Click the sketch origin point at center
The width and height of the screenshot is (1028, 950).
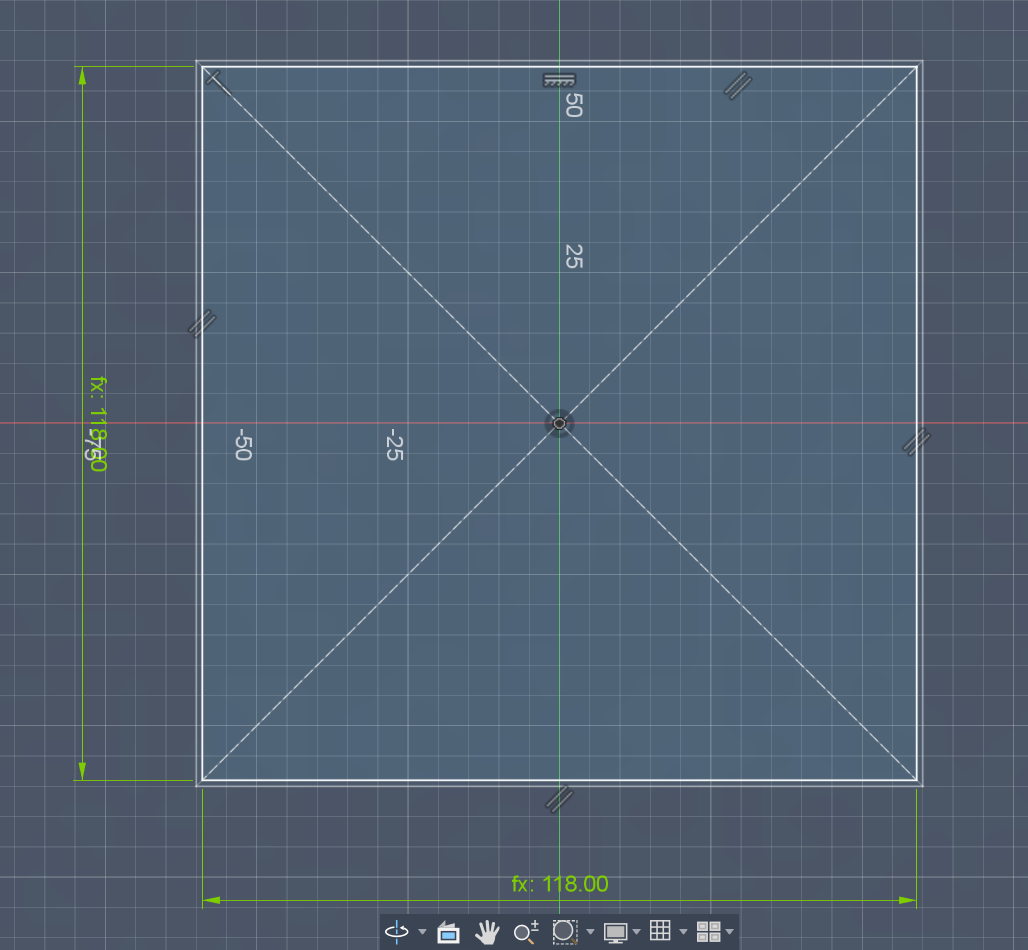click(559, 424)
